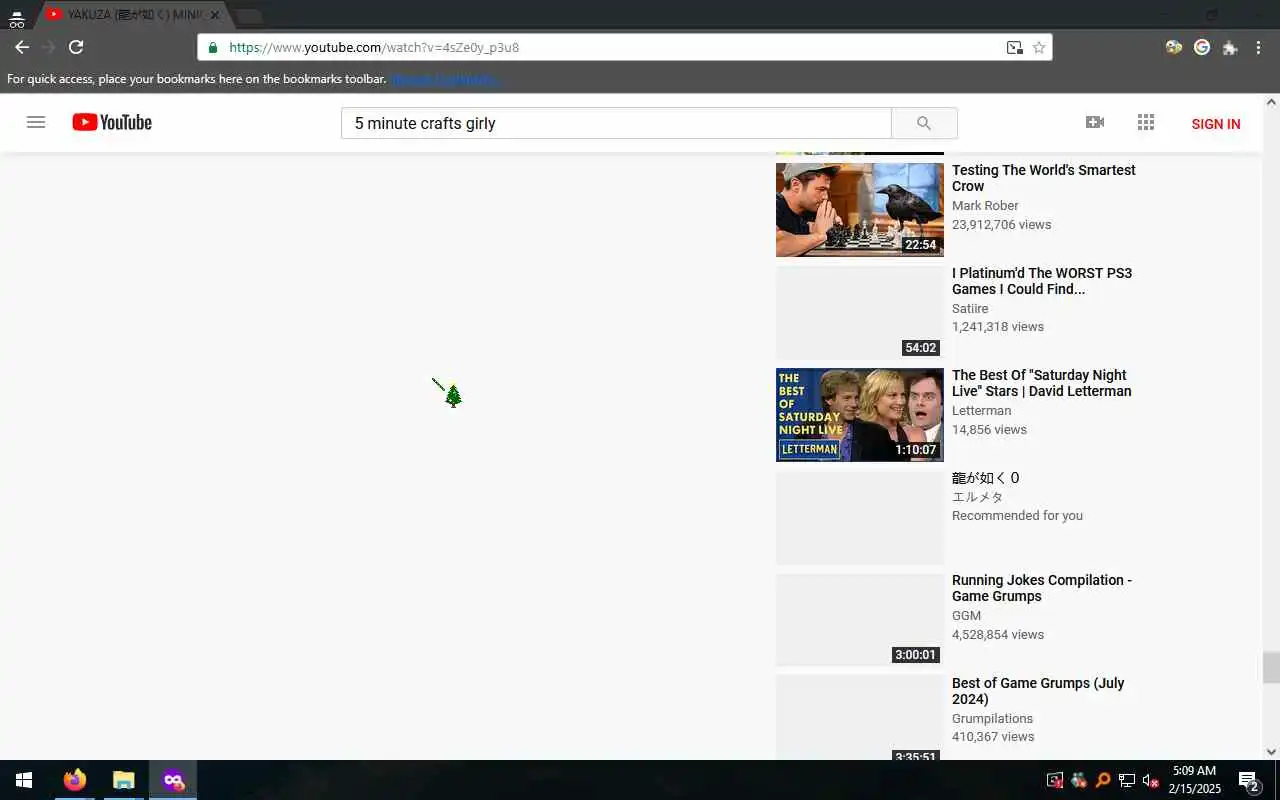Reload the page with the refresh icon
Screen dimensions: 1280x800
pos(76,47)
